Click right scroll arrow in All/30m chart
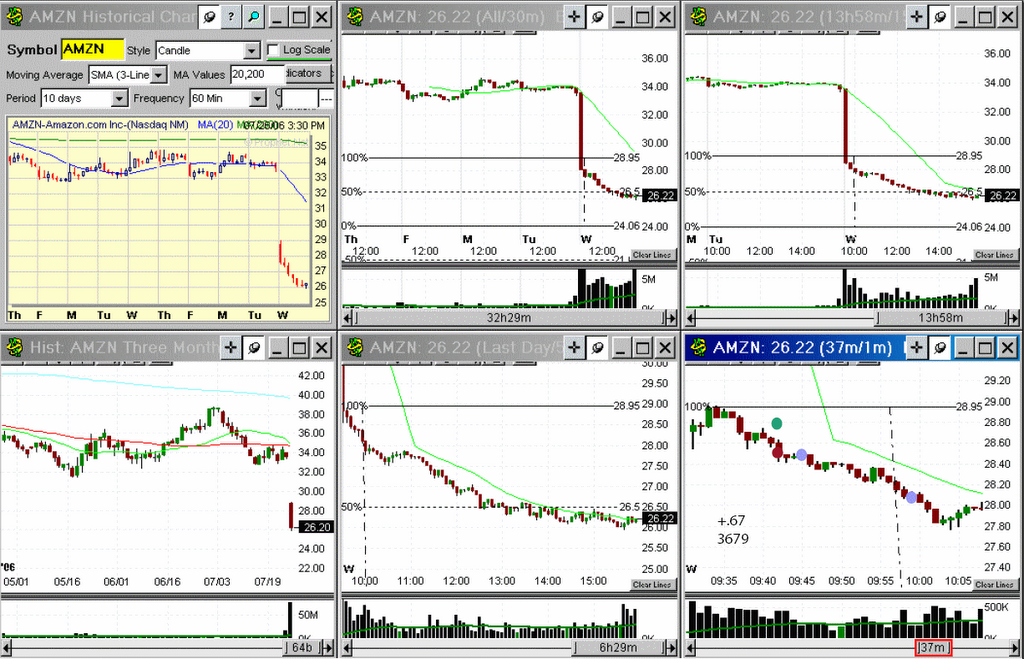The width and height of the screenshot is (1024, 659). point(671,318)
